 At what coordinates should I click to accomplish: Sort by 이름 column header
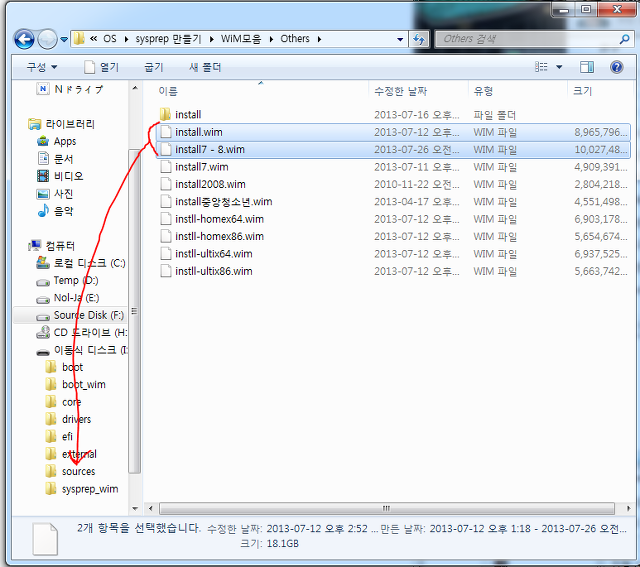tap(167, 91)
